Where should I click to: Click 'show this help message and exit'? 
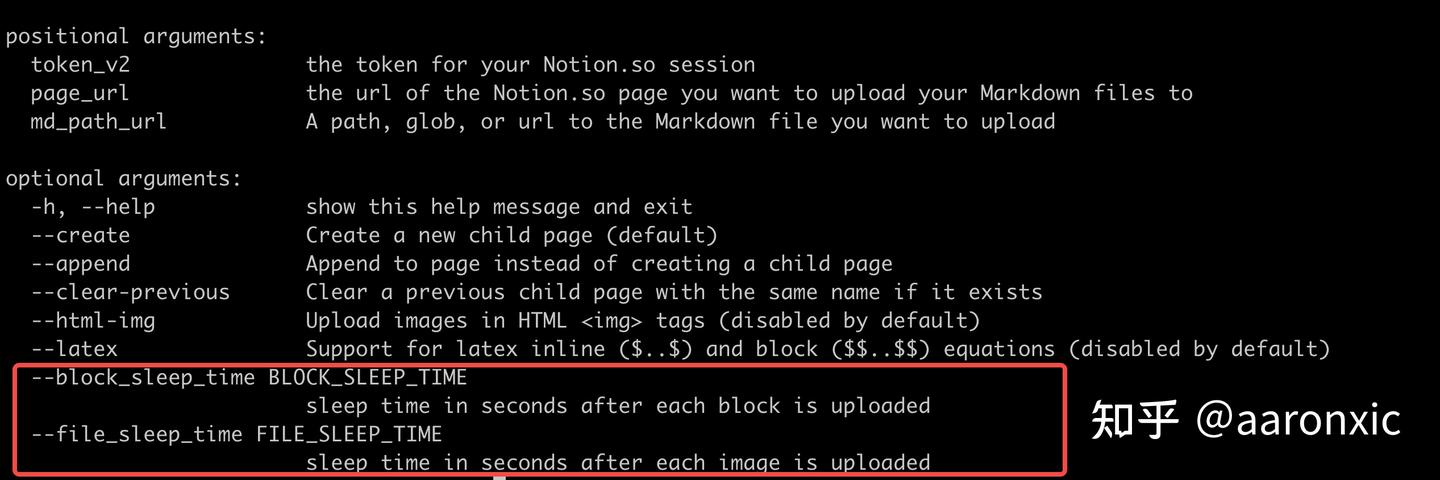(x=499, y=208)
